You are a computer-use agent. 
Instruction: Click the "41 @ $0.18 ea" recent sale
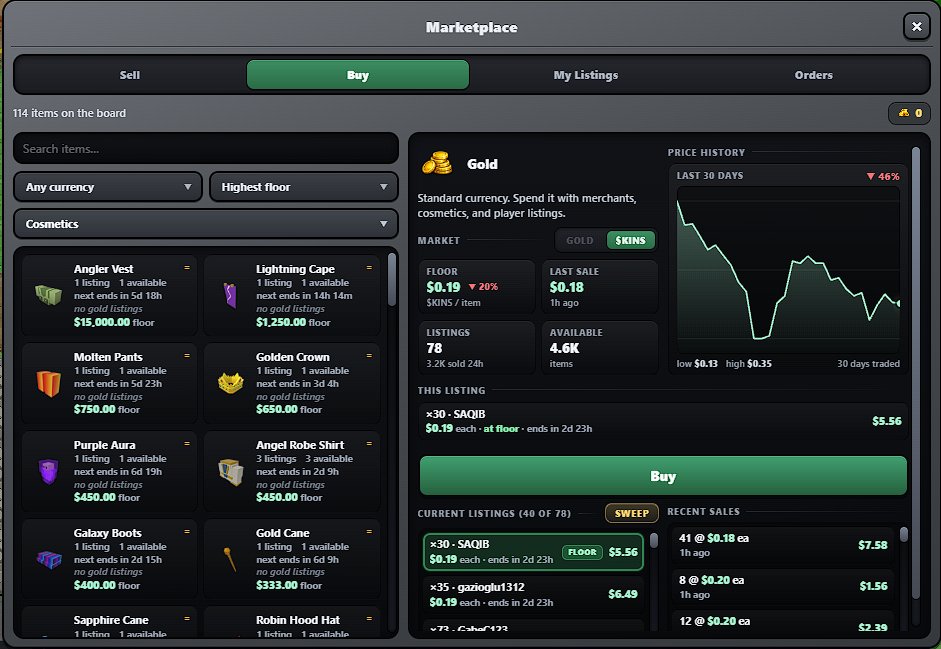pos(783,545)
